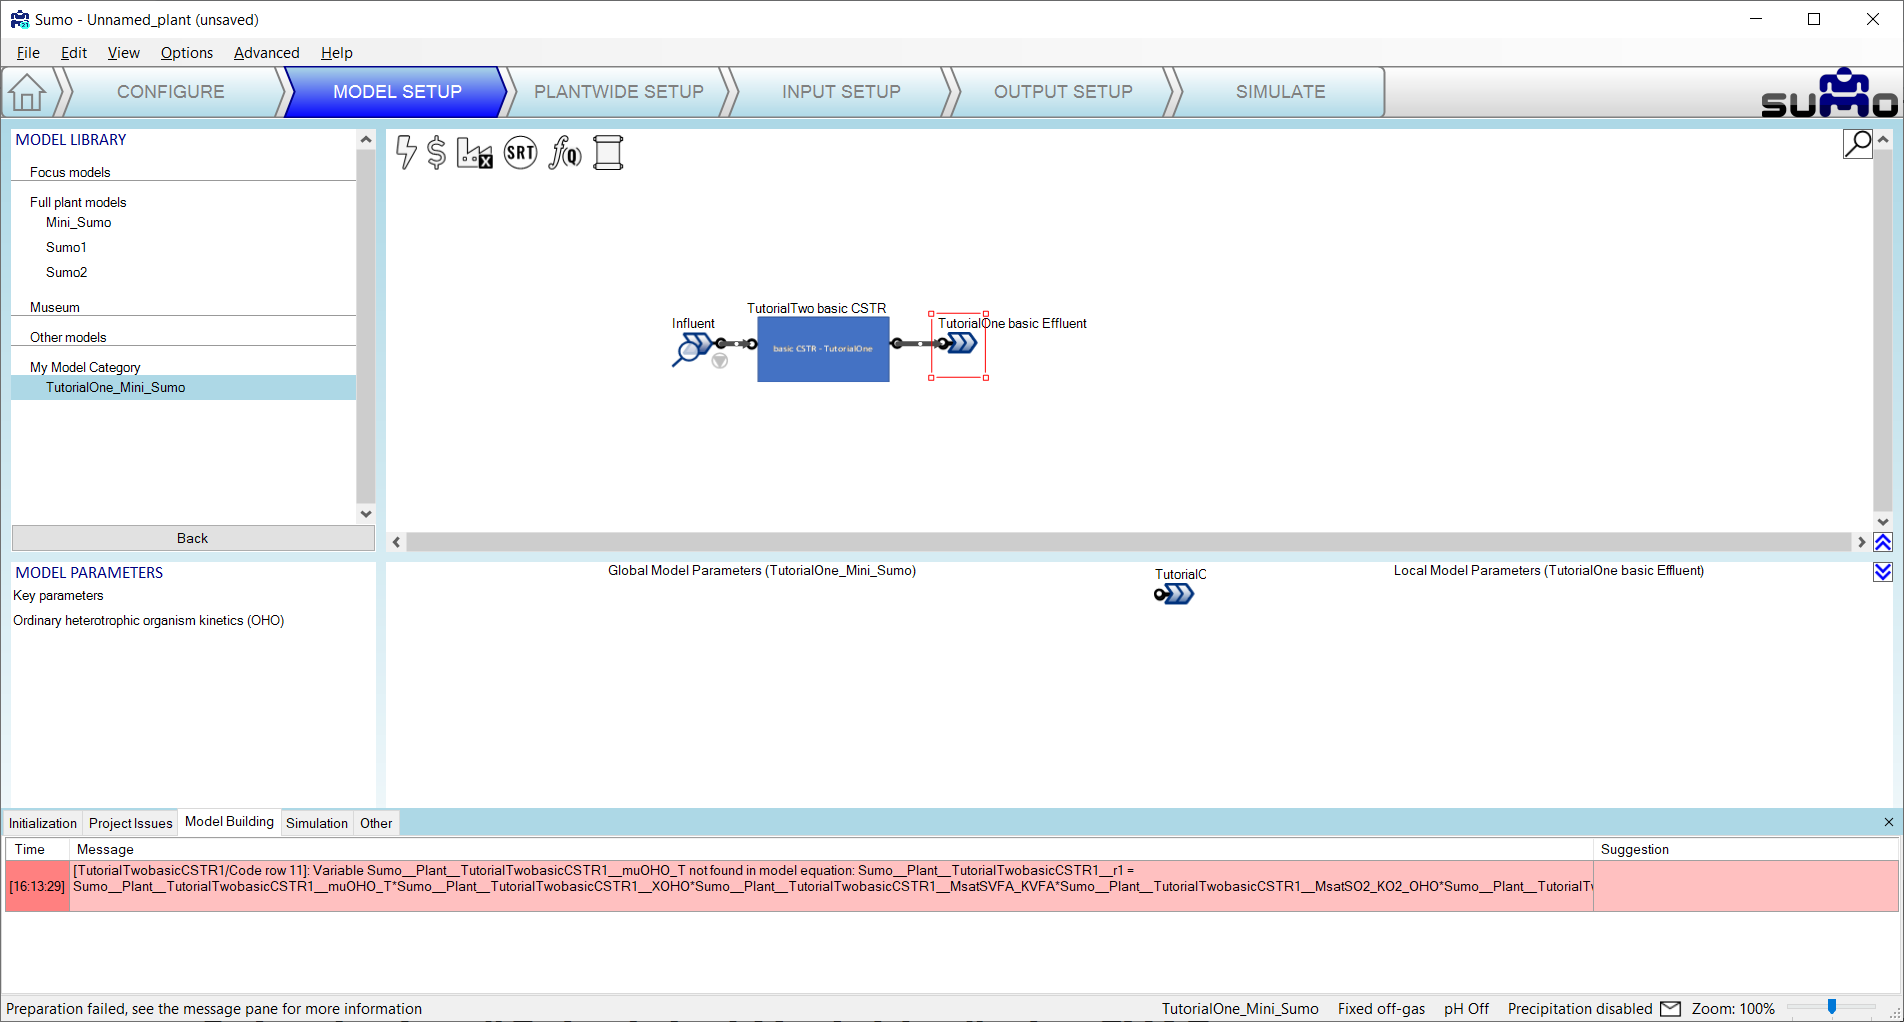Click the home icon in navigation bar
Screen dimensions: 1904x1022
(27, 93)
